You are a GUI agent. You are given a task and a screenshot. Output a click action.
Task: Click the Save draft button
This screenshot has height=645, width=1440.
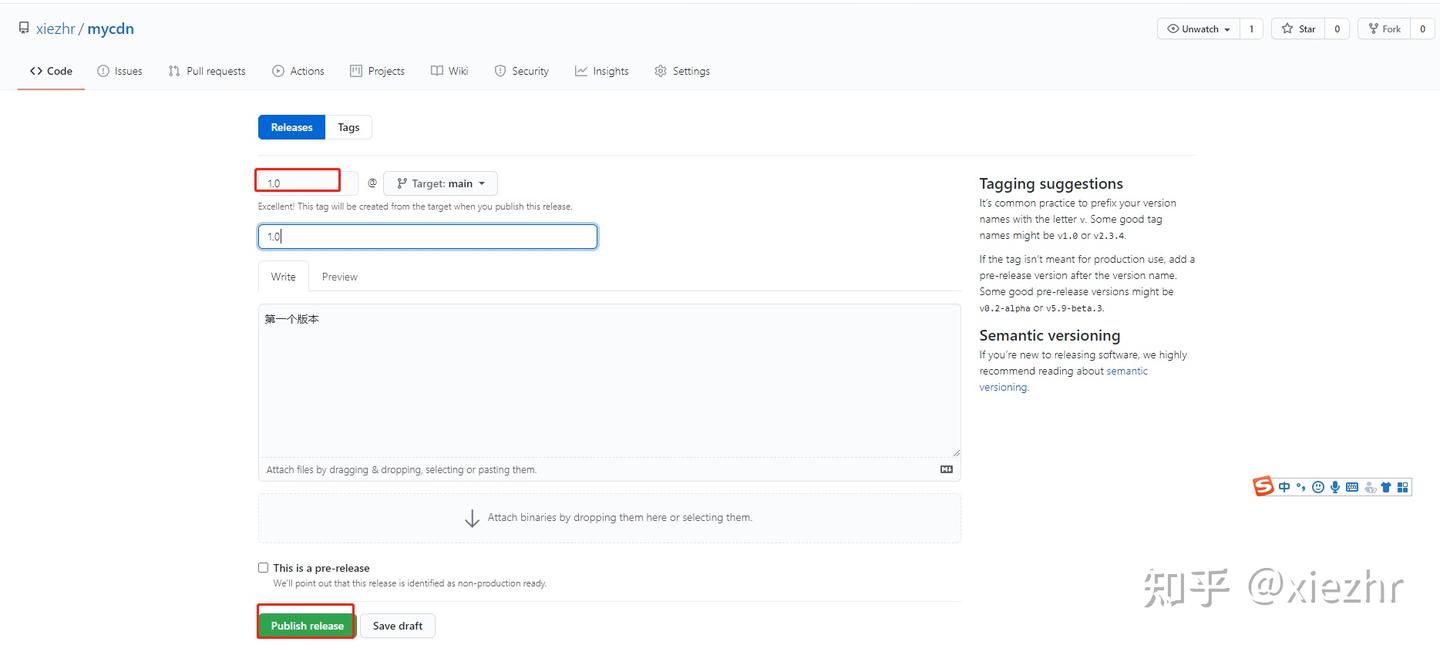coord(397,624)
